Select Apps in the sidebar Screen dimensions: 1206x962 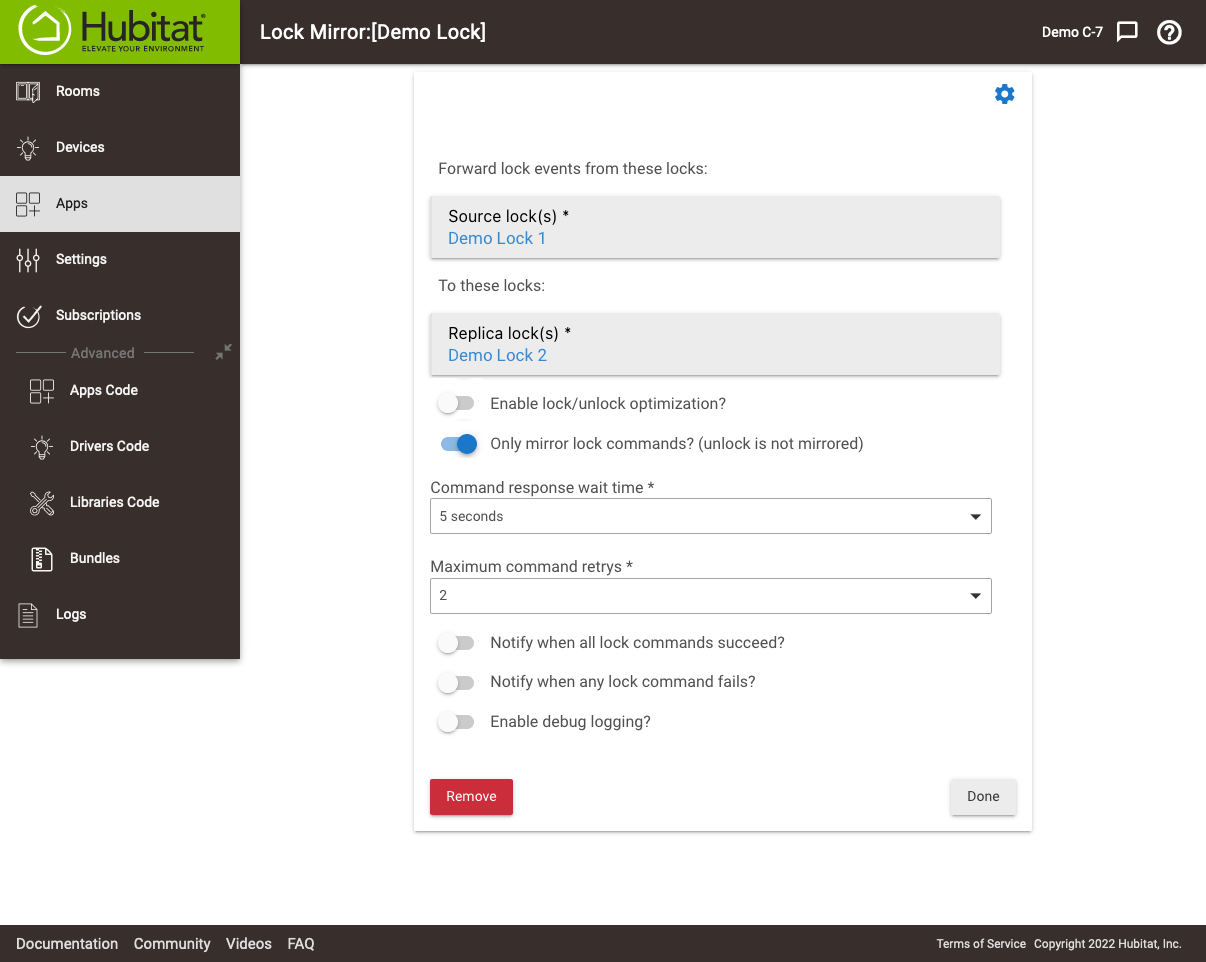pyautogui.click(x=120, y=204)
